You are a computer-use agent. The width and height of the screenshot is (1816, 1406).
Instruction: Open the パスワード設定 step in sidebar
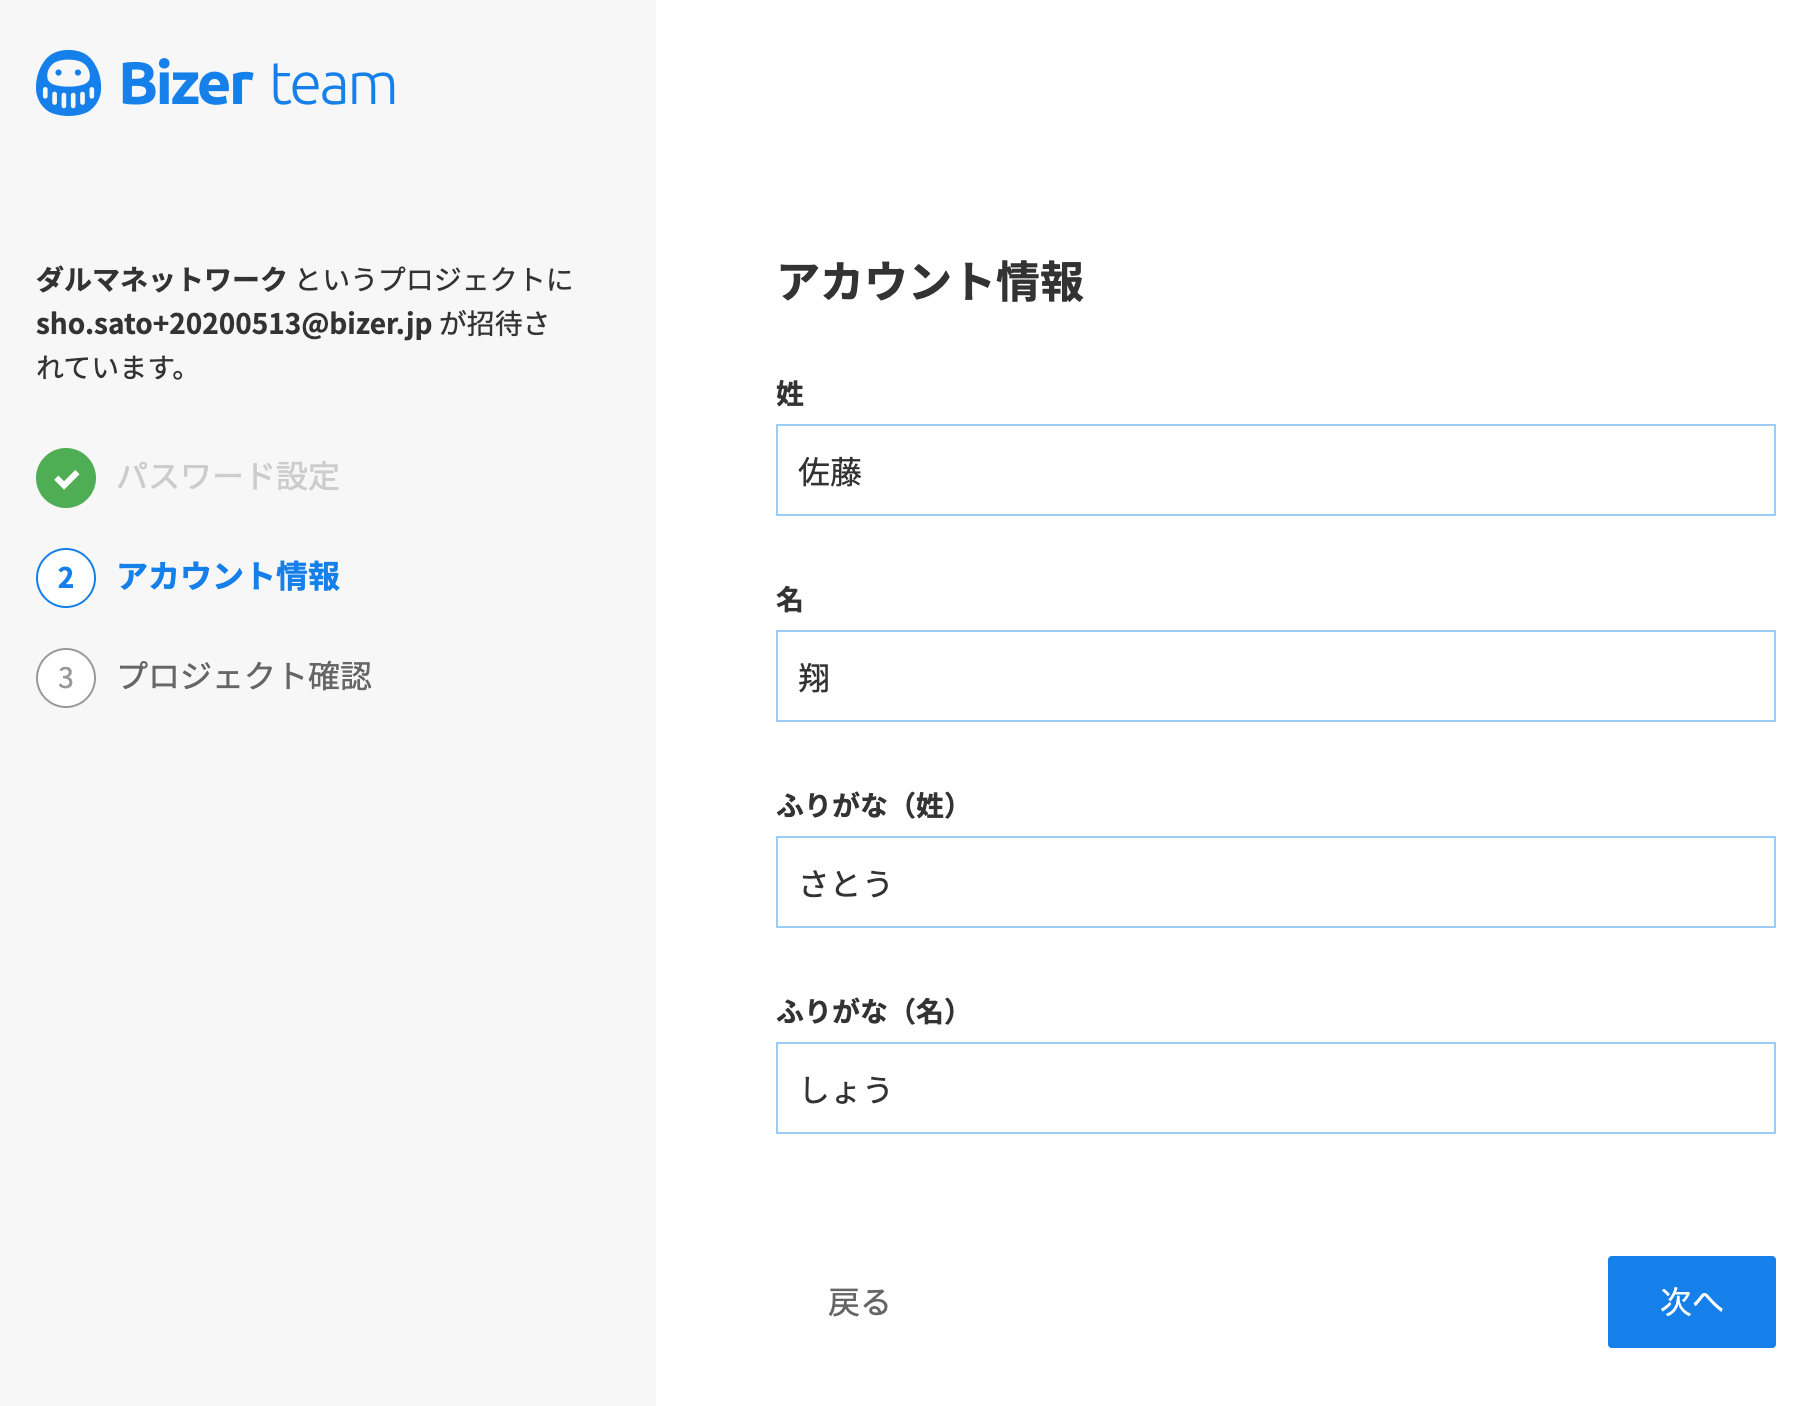[228, 478]
